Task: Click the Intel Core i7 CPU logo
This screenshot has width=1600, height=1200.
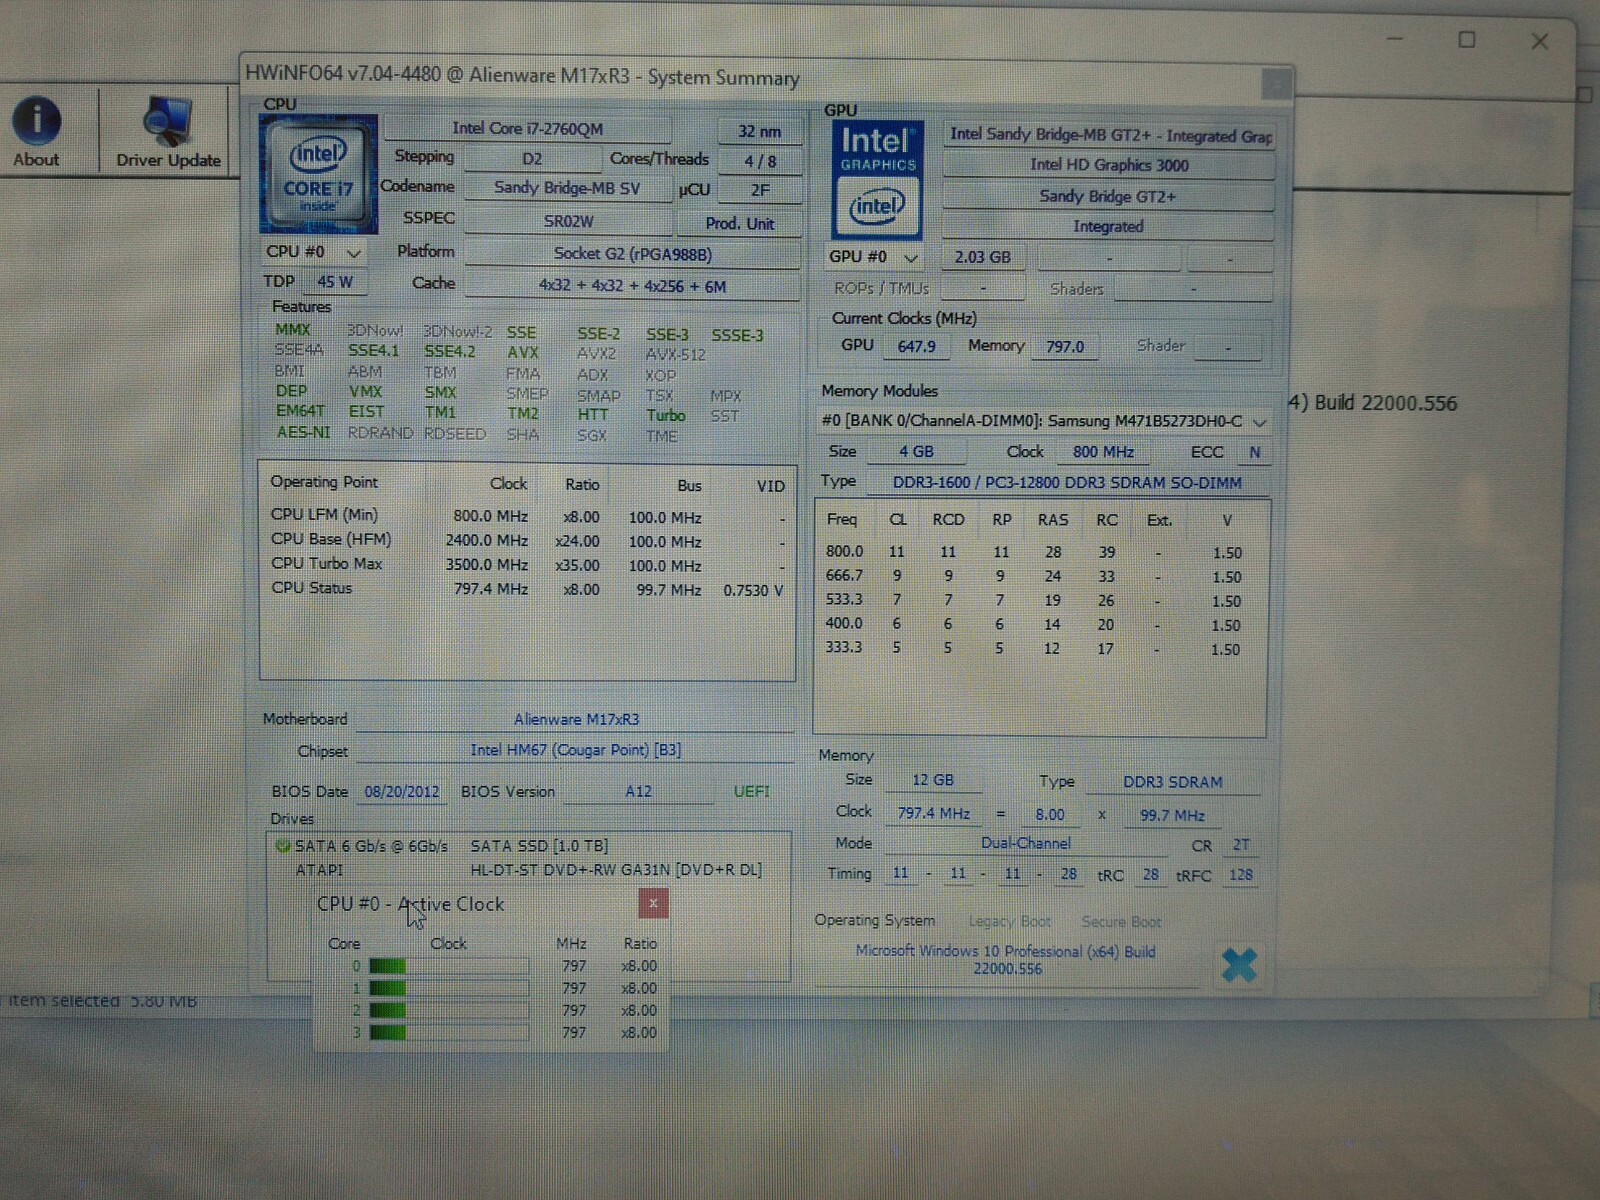Action: point(318,173)
